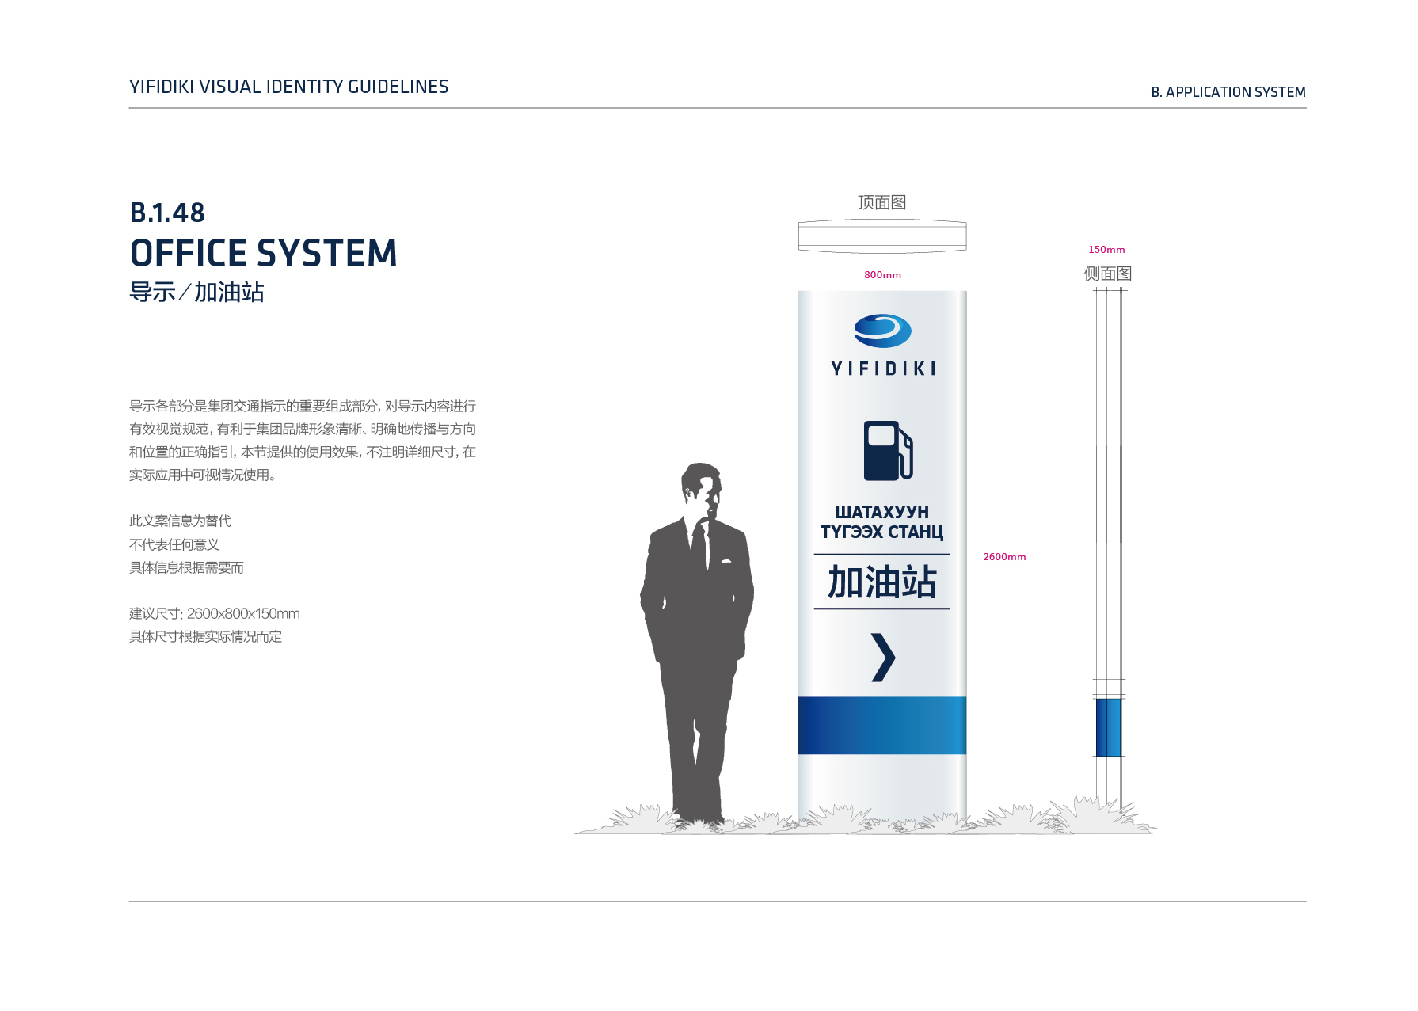The height and width of the screenshot is (1011, 1418).
Task: Click the B.1.48 section number
Action: (167, 212)
